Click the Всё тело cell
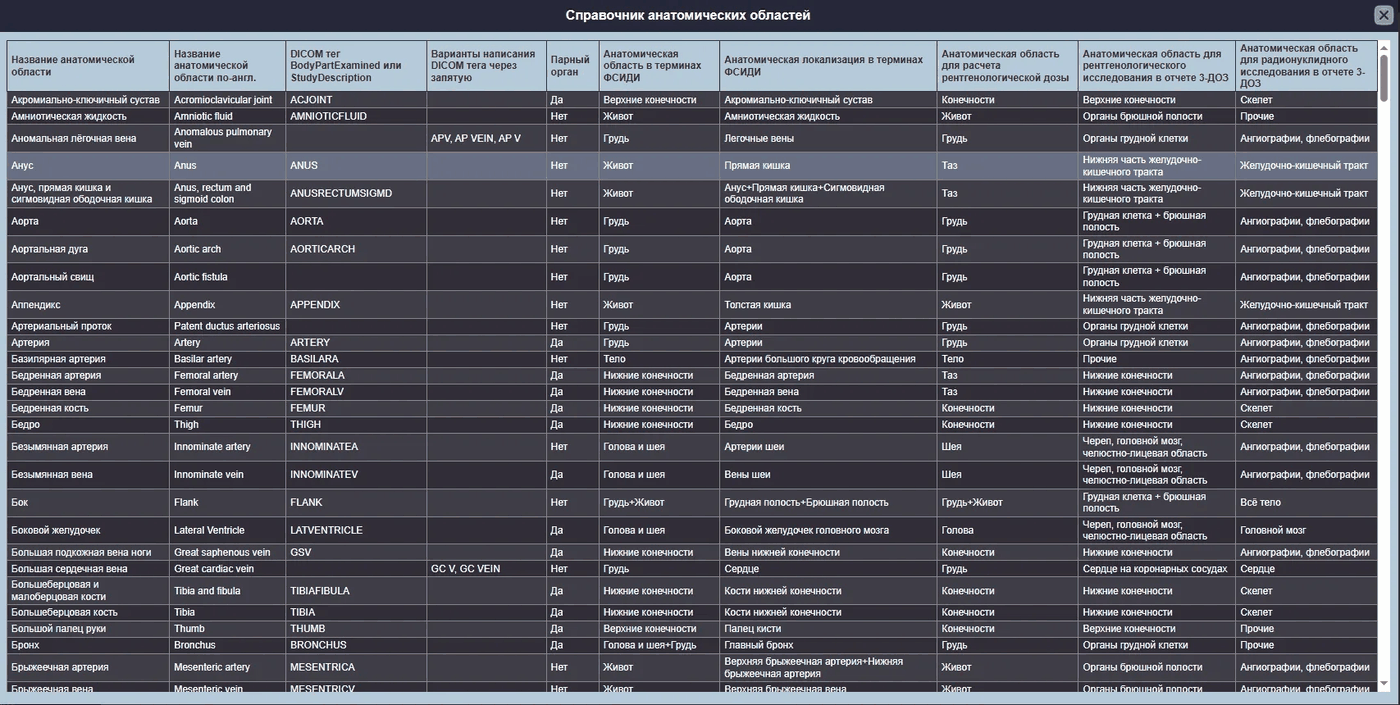Viewport: 1400px width, 705px height. (1306, 502)
